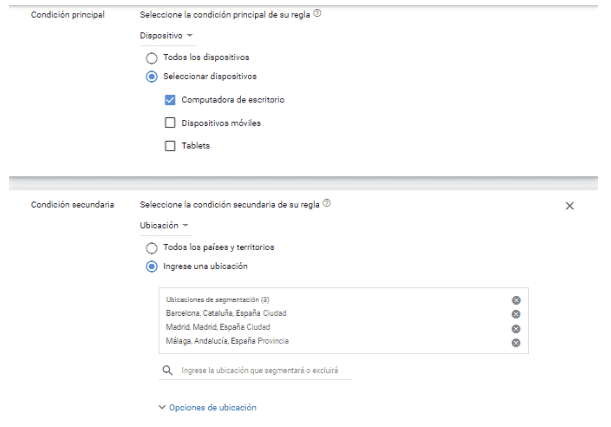Close the Condición secundaria section
This screenshot has width=611, height=427.
570,205
